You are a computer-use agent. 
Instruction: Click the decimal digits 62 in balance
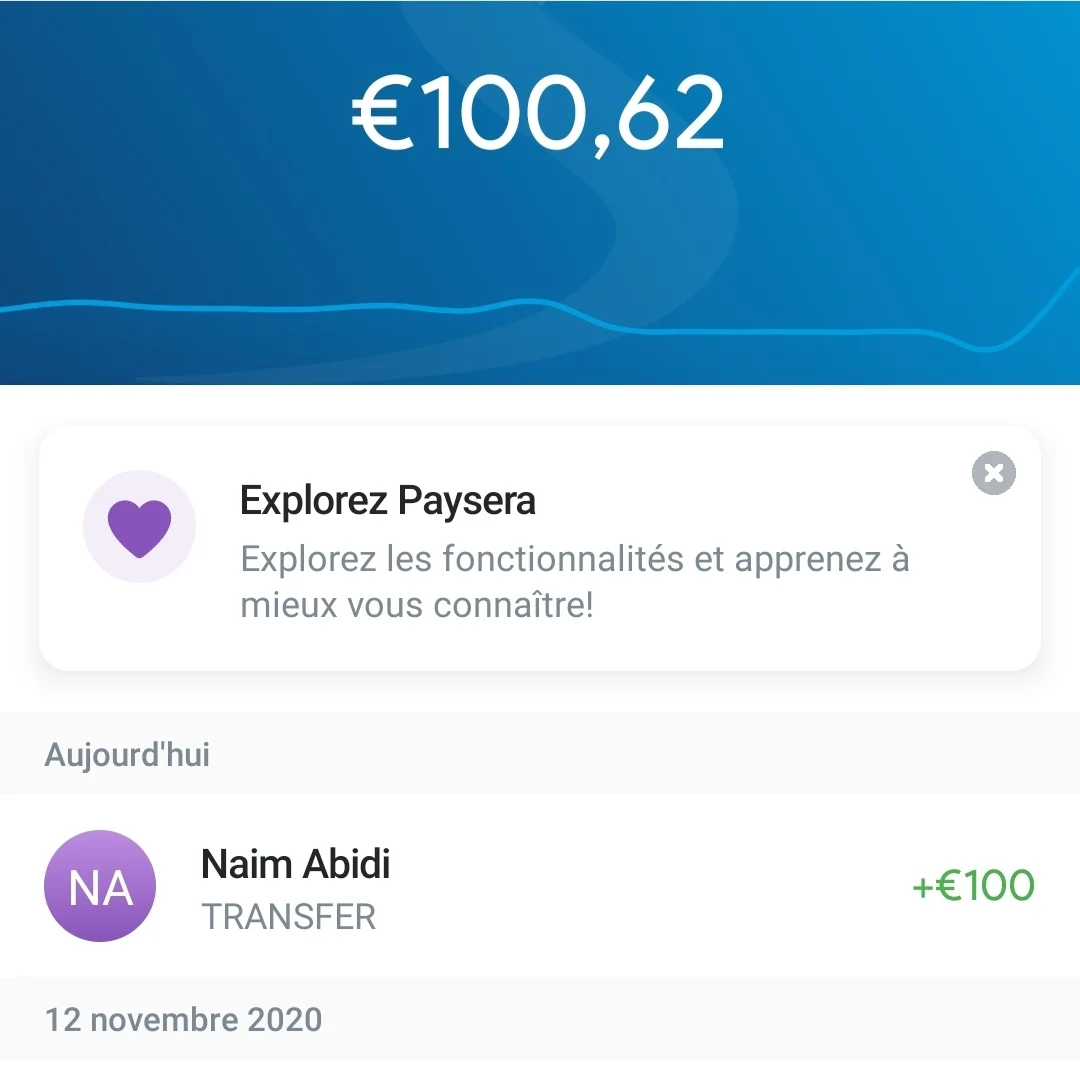(670, 113)
